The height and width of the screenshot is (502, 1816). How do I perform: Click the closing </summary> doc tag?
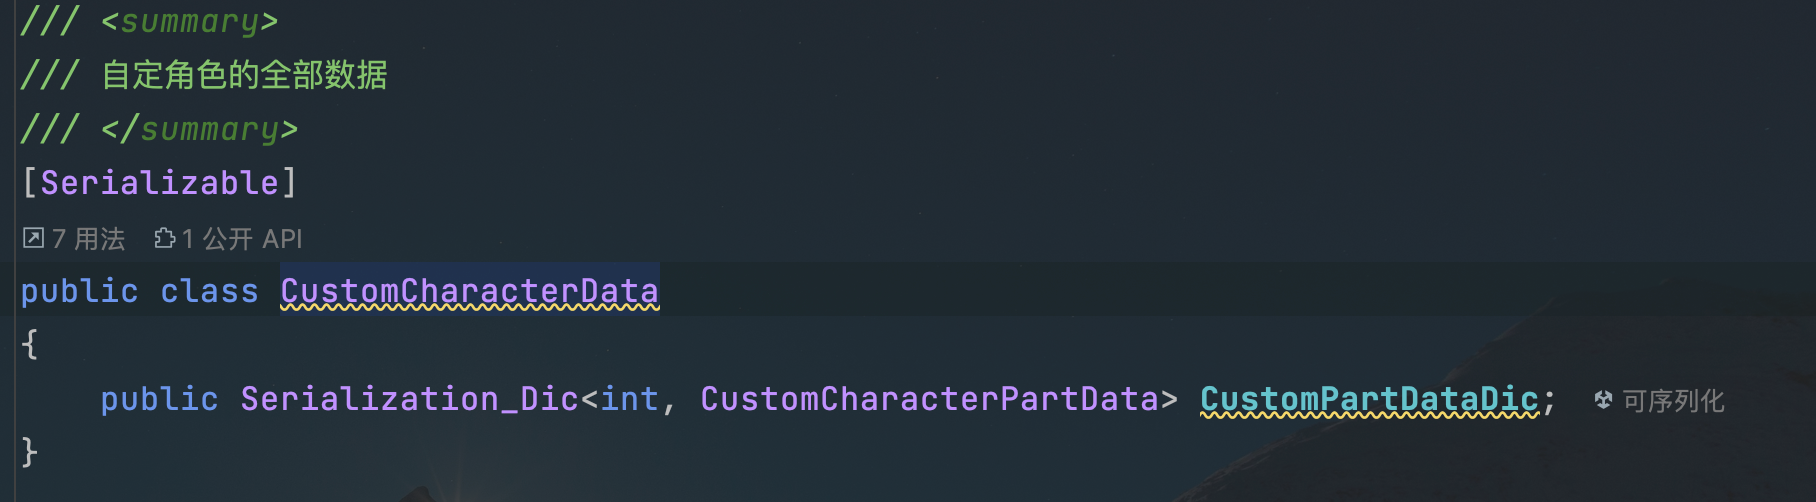coord(199,128)
